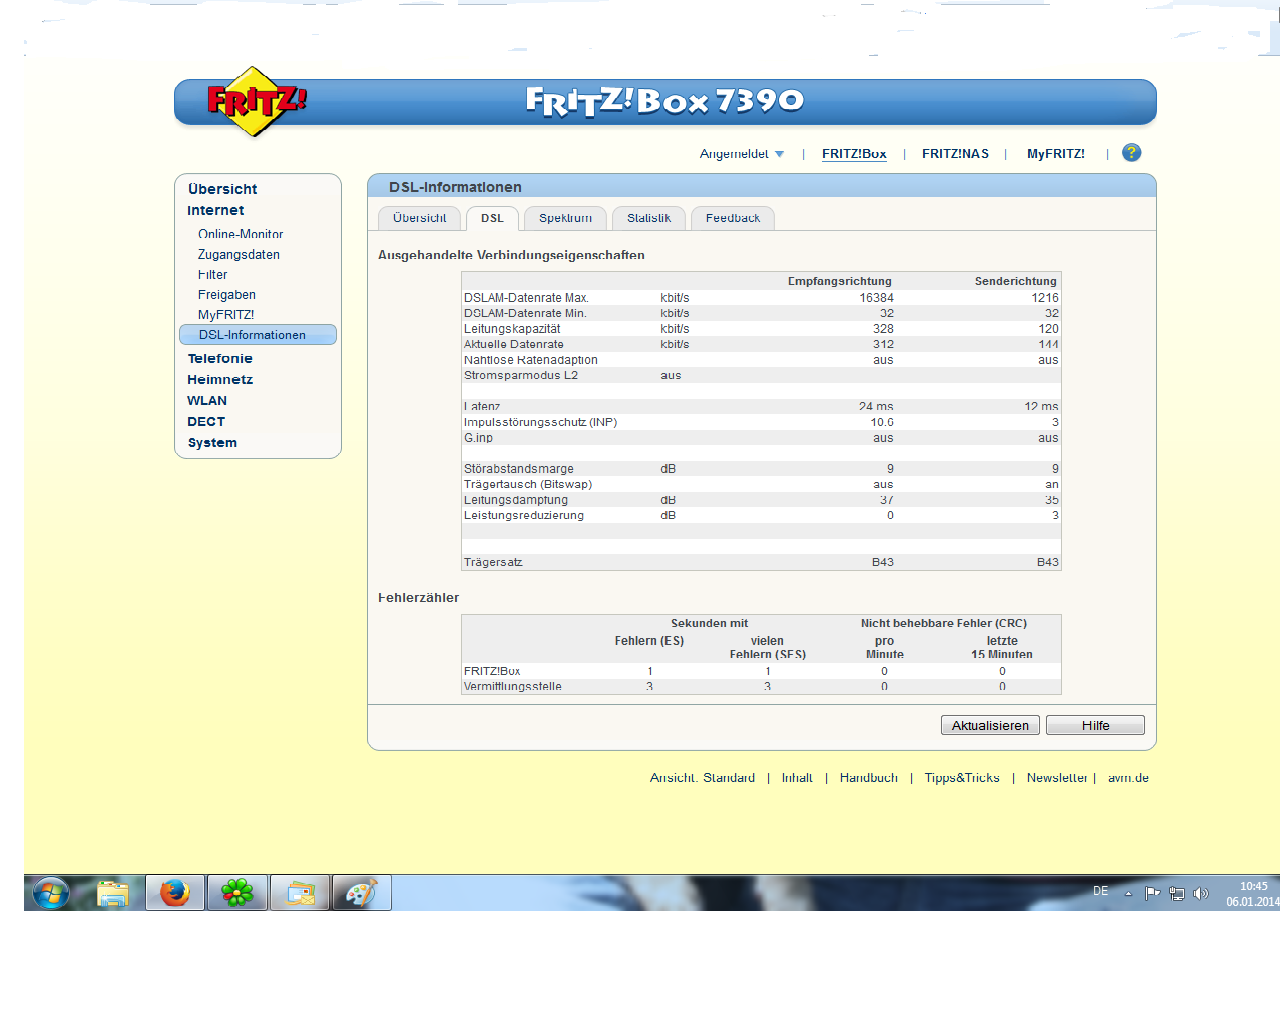Expand the Internet sidebar section
The image size is (1280, 1024).
point(215,210)
